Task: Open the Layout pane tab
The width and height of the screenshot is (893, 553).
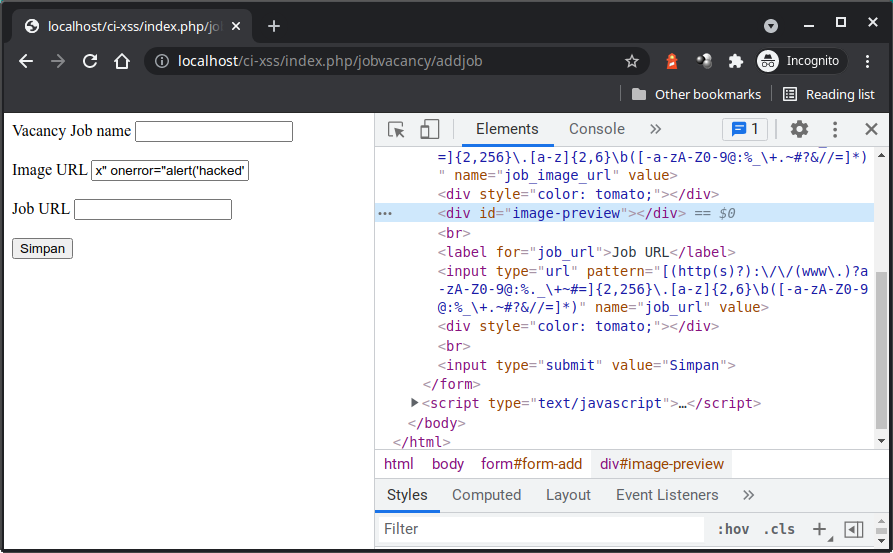Action: click(x=568, y=495)
